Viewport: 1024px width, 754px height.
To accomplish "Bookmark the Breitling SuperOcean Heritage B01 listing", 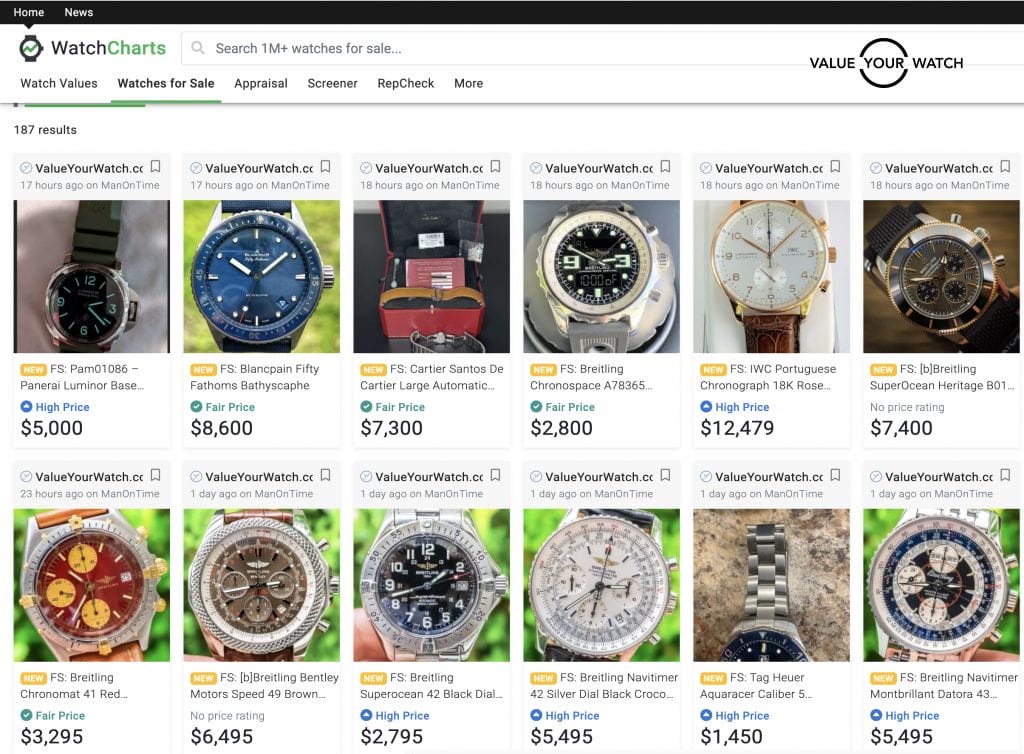I will [1005, 167].
